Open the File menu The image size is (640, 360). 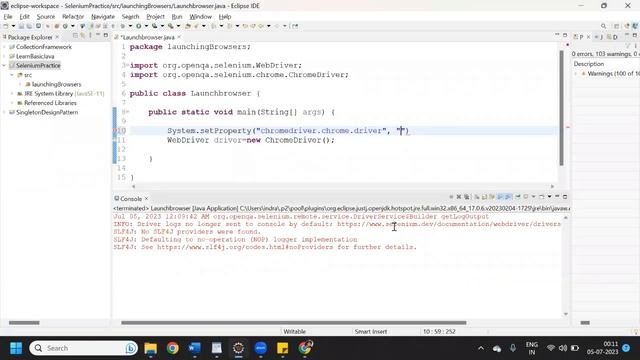[8, 17]
